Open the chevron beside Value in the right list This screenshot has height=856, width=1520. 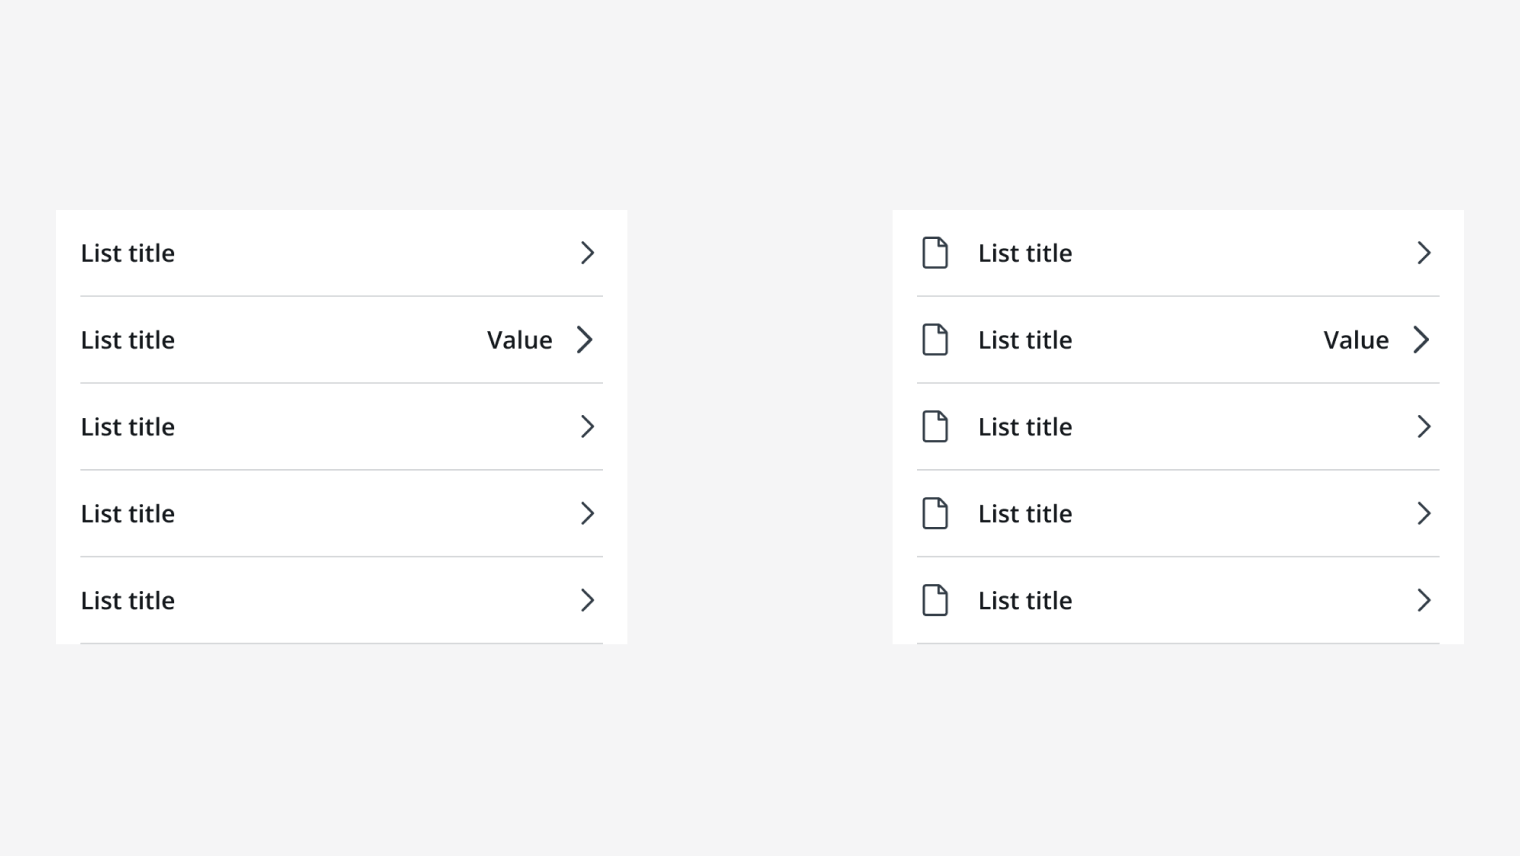[1421, 340]
